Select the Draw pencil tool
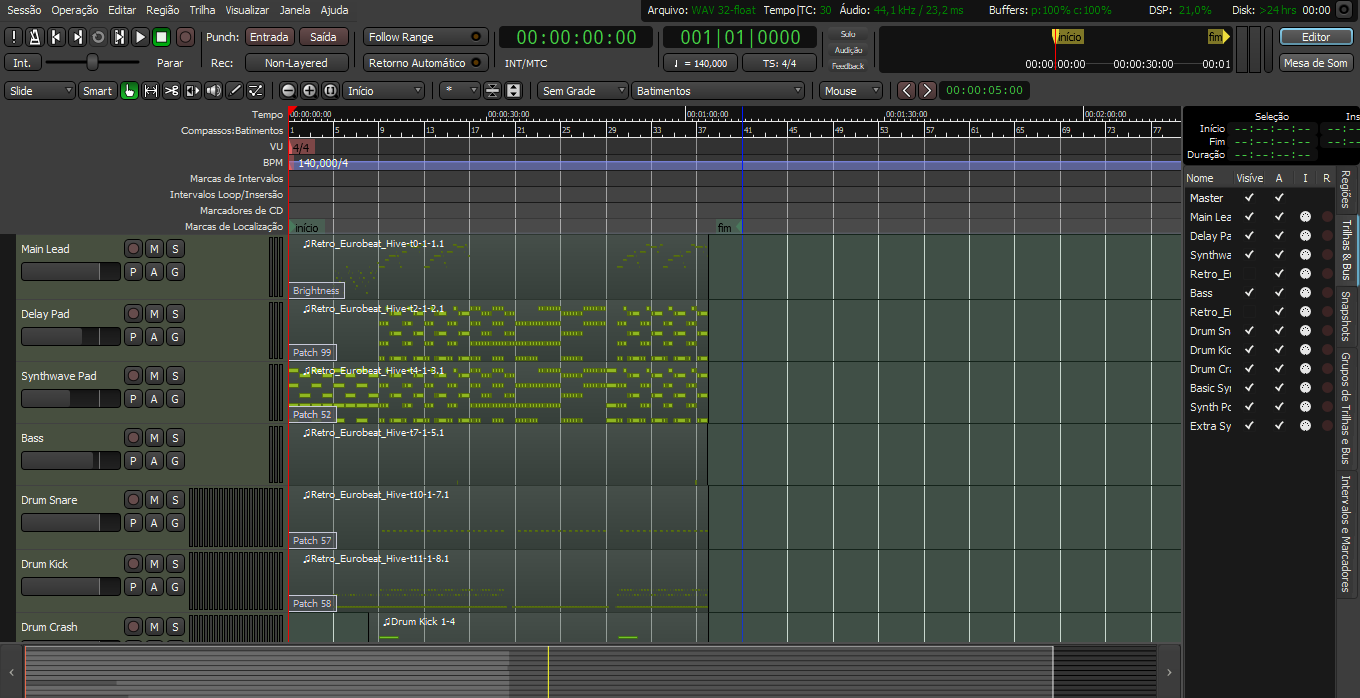The width and height of the screenshot is (1360, 698). click(x=234, y=91)
